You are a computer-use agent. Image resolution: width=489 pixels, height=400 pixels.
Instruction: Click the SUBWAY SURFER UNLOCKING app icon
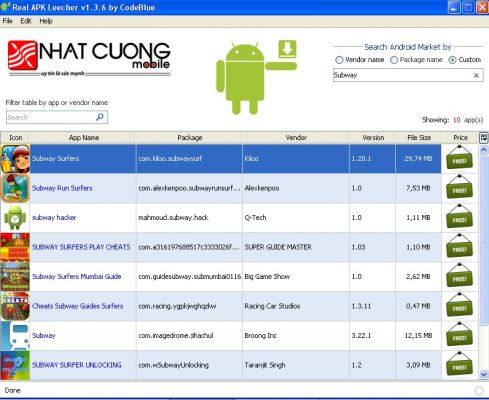click(x=15, y=365)
